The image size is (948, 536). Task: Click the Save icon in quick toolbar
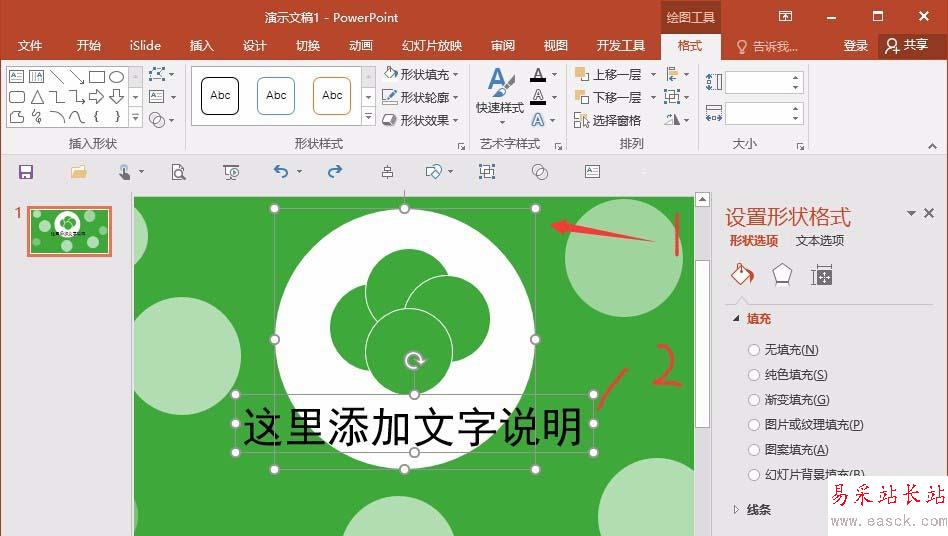click(26, 172)
